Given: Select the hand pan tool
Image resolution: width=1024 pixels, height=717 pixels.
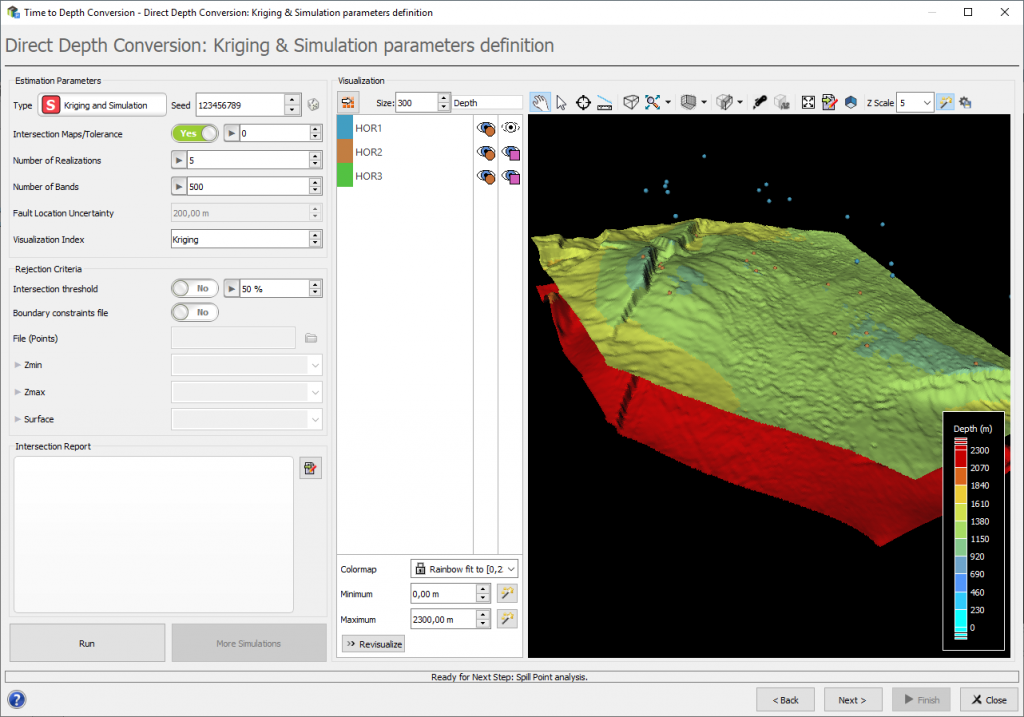Looking at the screenshot, I should (540, 102).
